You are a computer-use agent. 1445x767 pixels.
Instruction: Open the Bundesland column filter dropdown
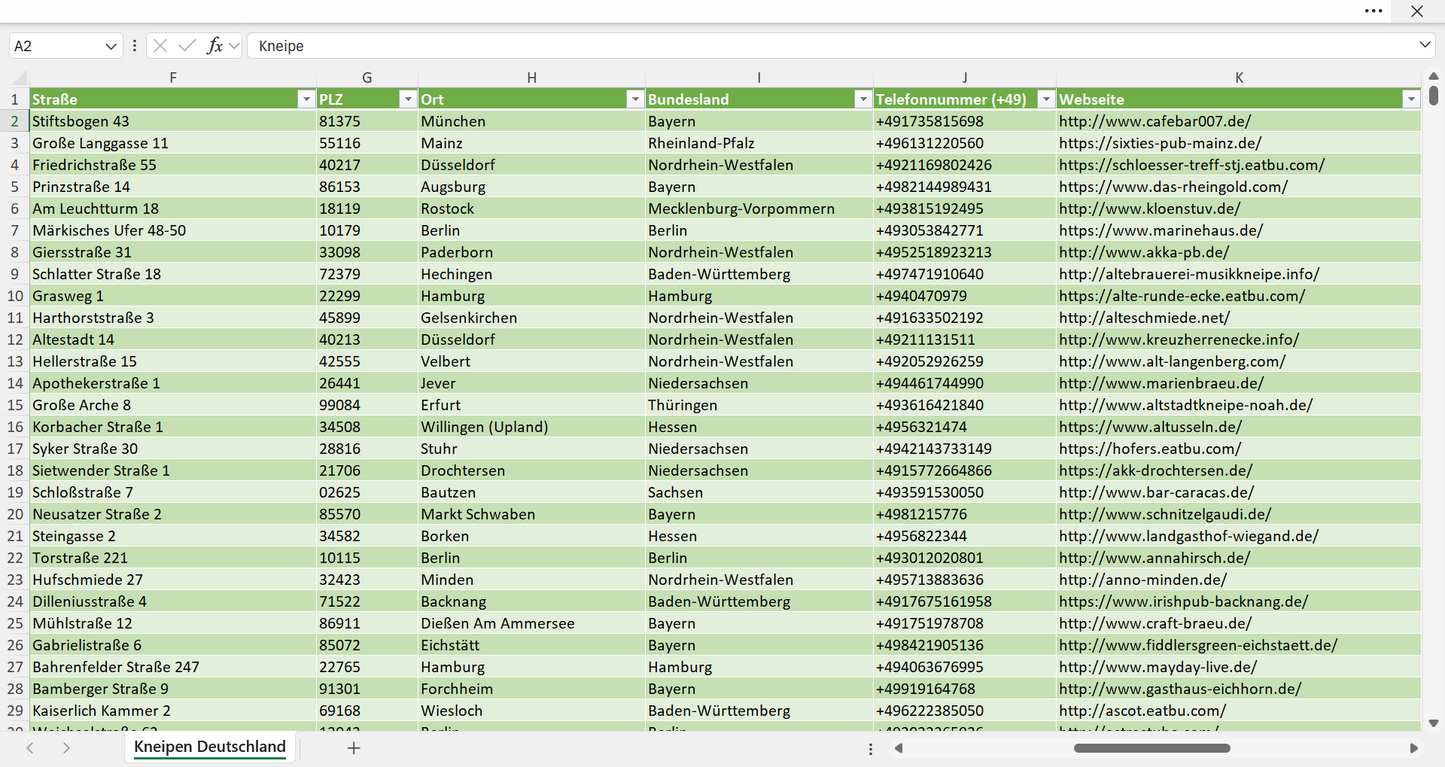(x=862, y=99)
